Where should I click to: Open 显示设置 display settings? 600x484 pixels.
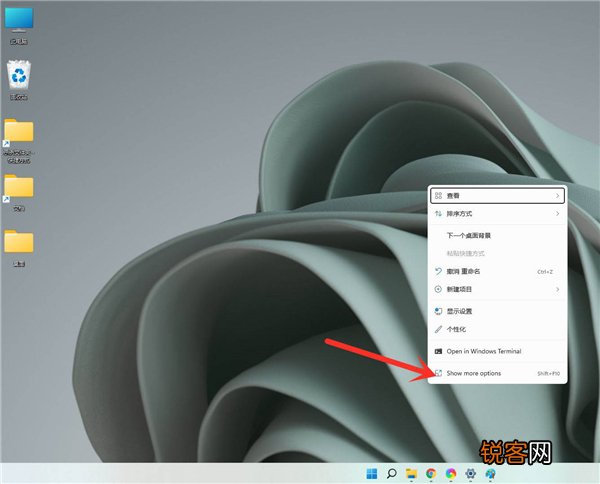497,311
